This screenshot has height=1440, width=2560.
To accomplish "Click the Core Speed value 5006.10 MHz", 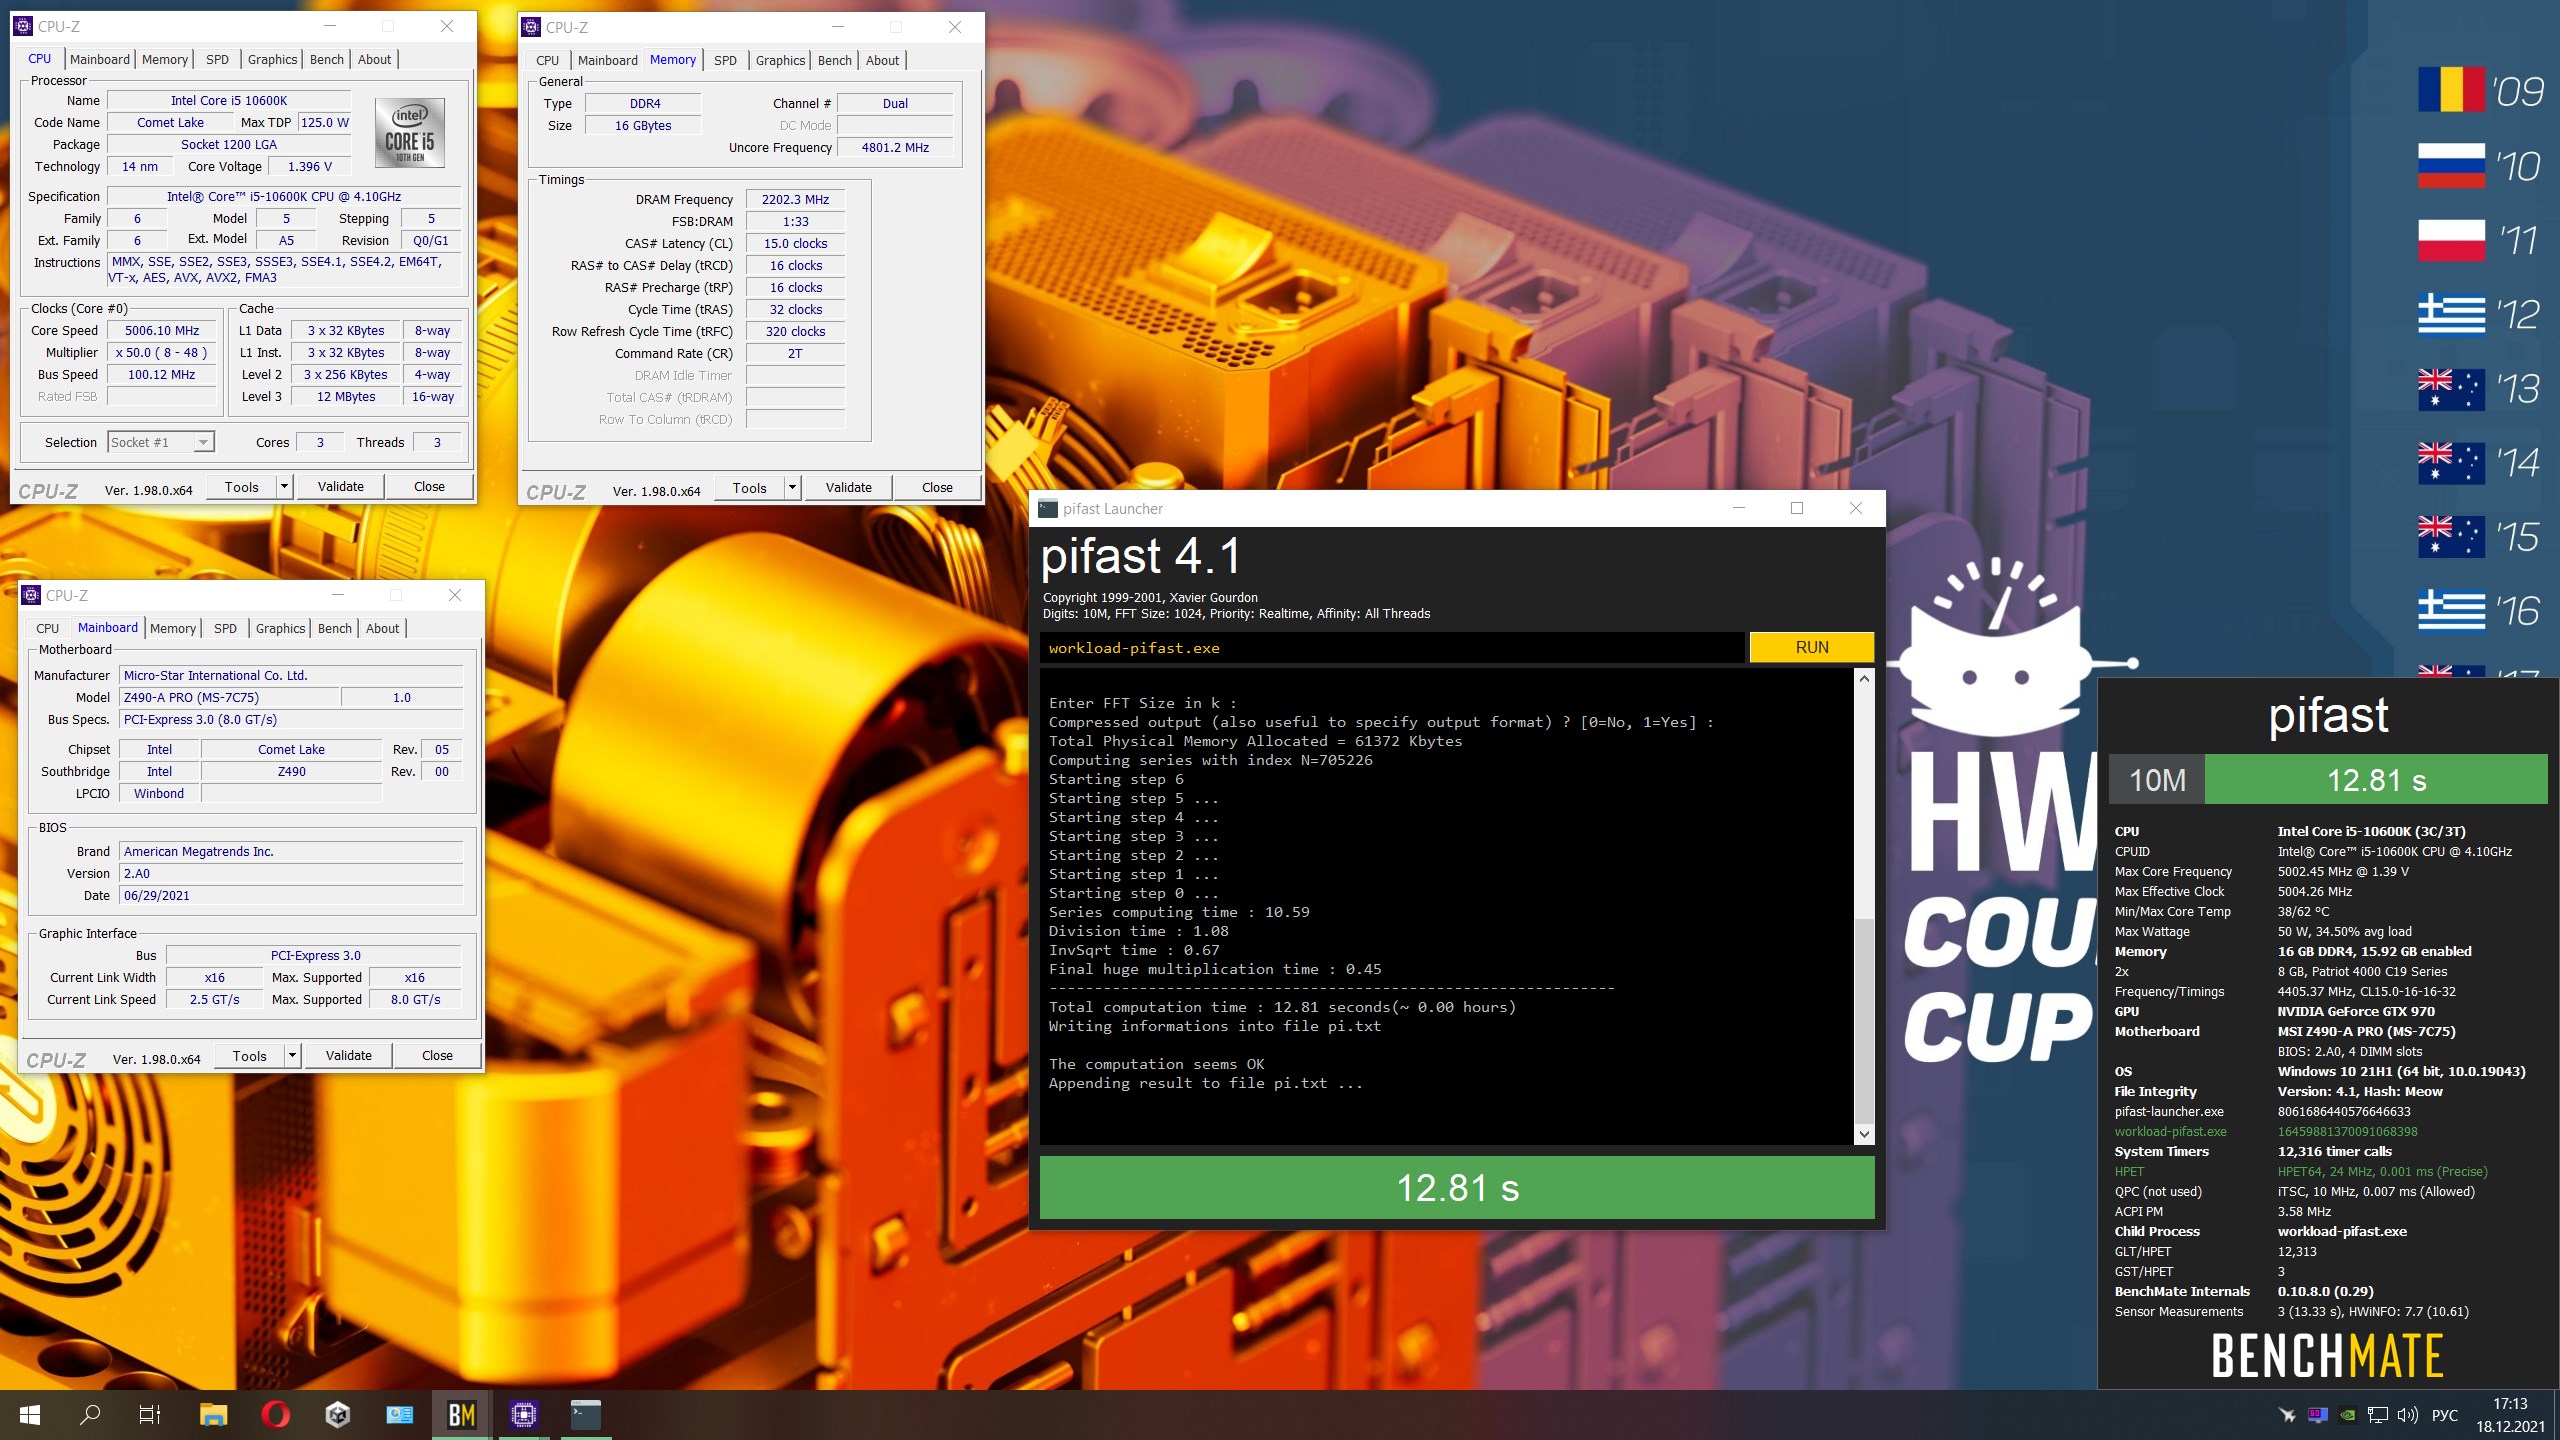I will [x=162, y=331].
